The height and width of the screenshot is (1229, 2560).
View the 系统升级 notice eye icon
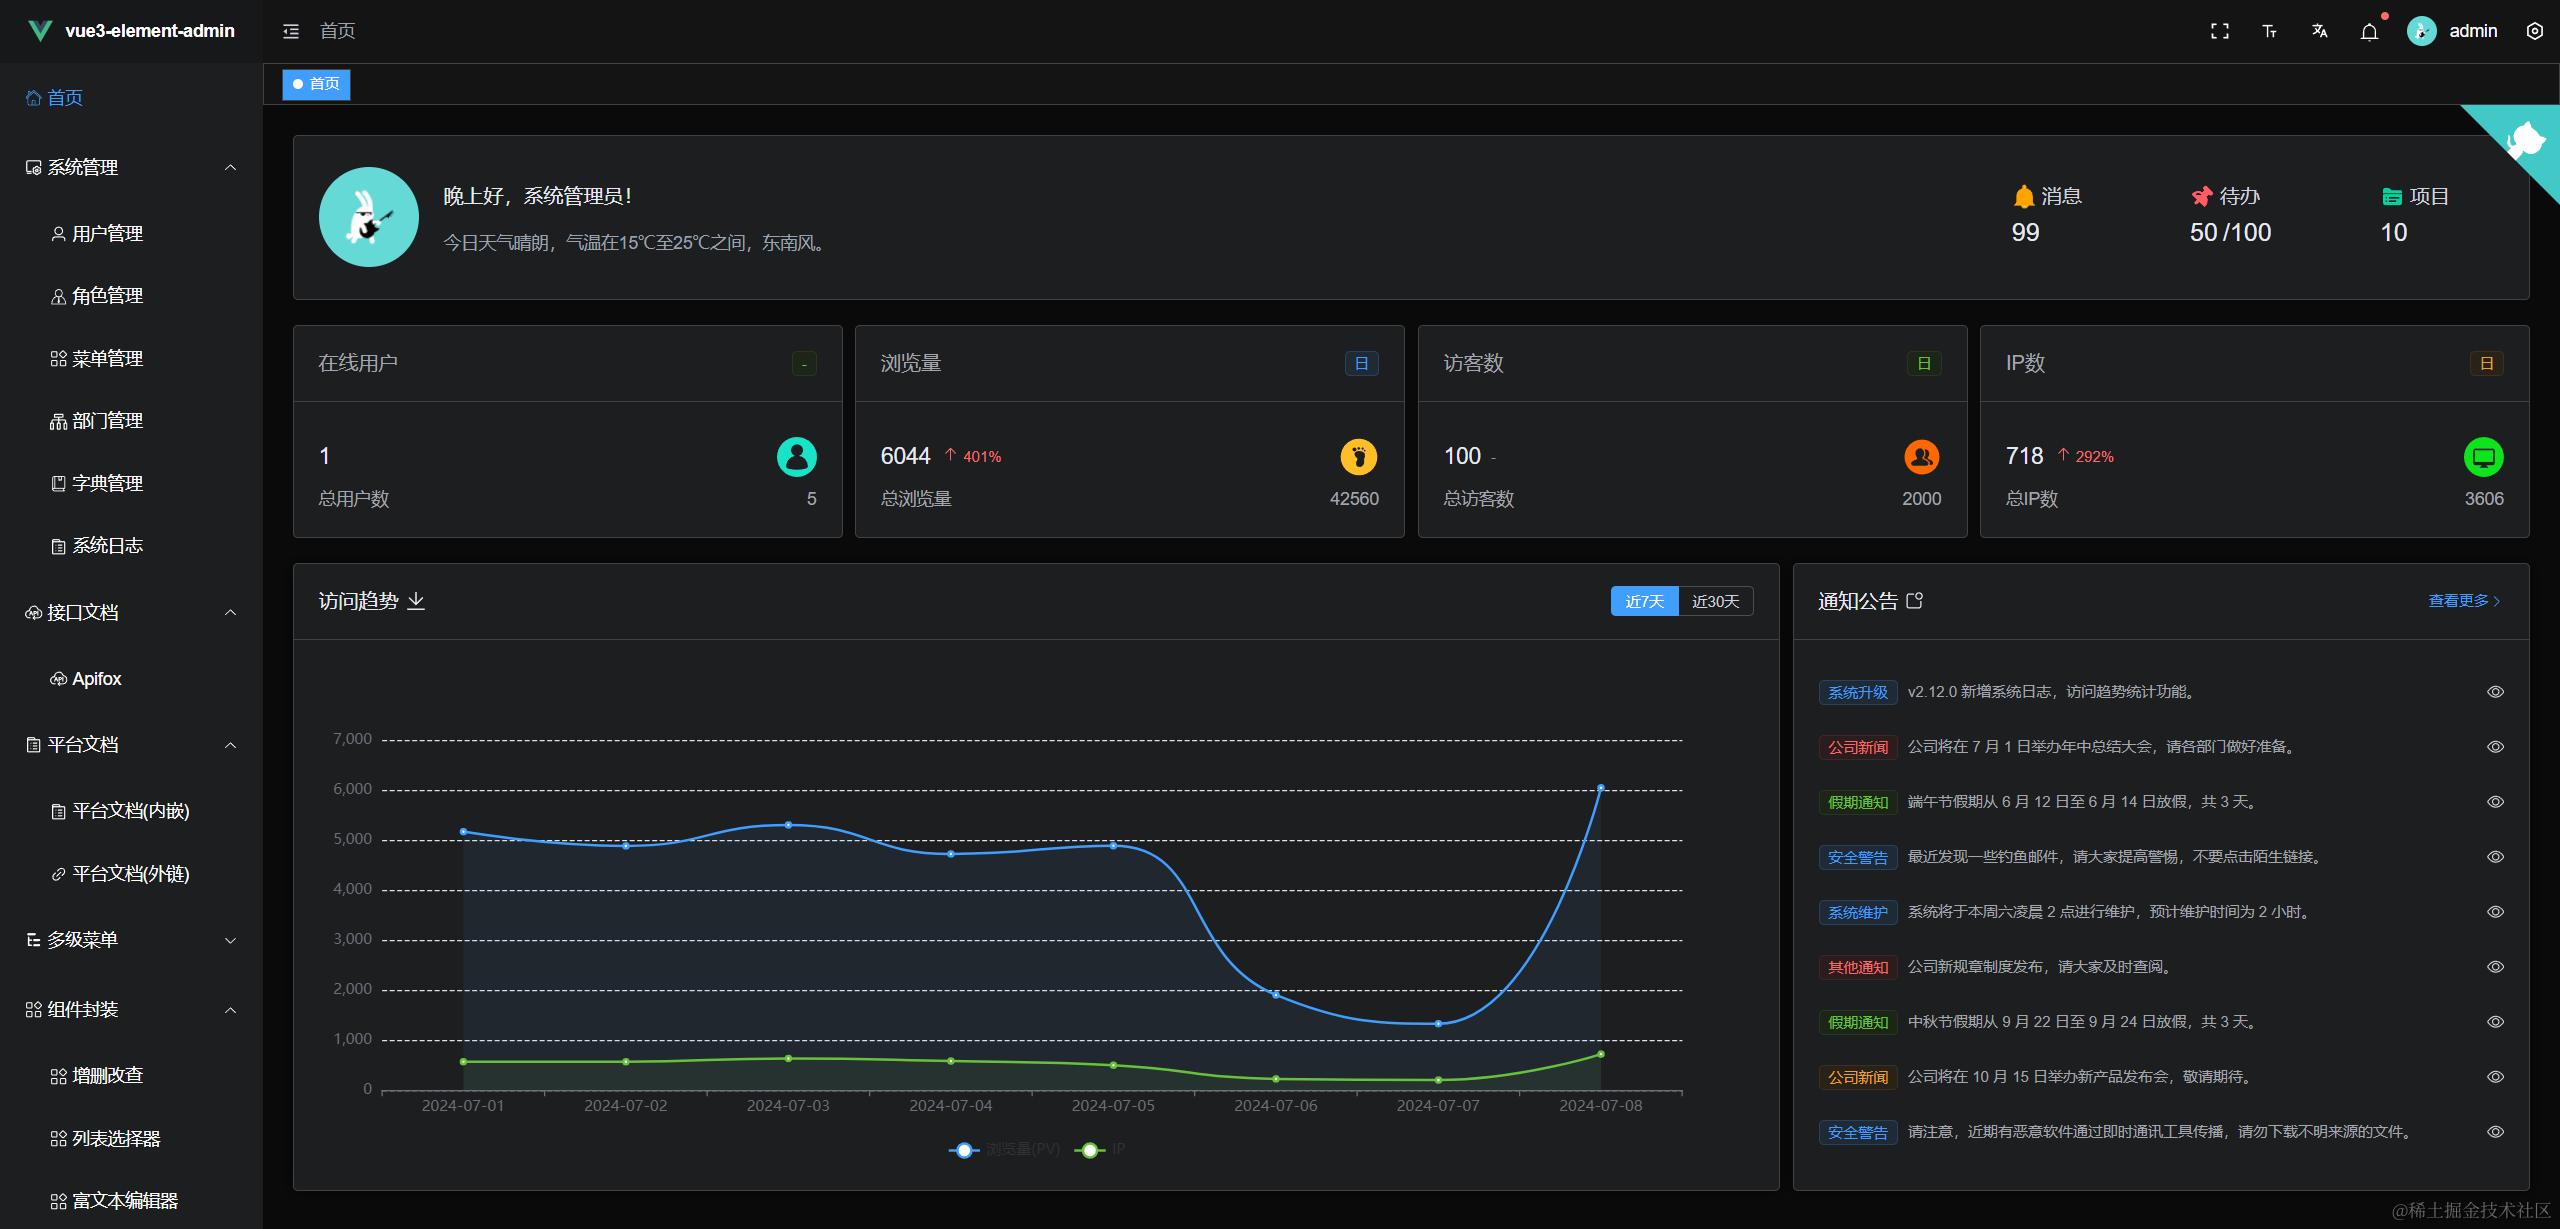click(x=2495, y=692)
